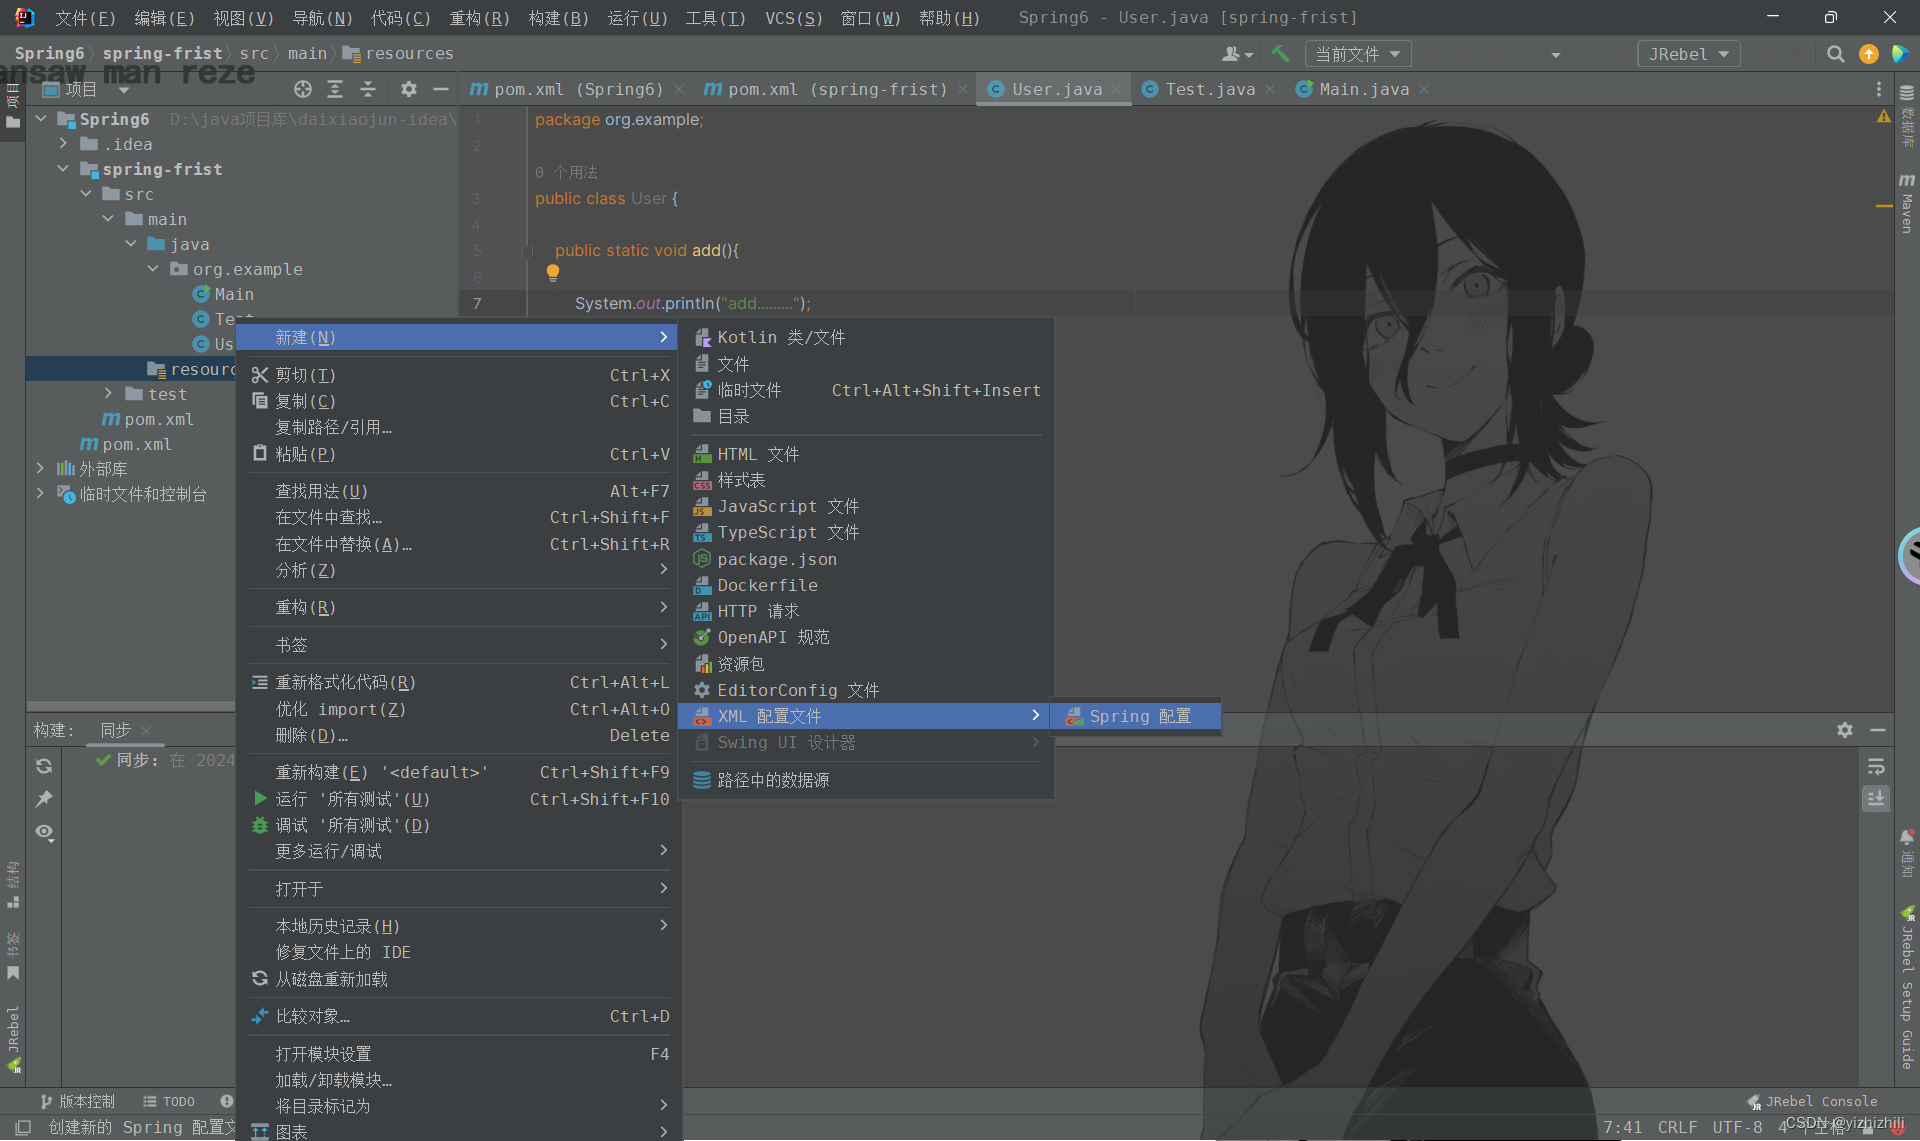Click the JRebel Console icon in status bar

pyautogui.click(x=1753, y=1101)
